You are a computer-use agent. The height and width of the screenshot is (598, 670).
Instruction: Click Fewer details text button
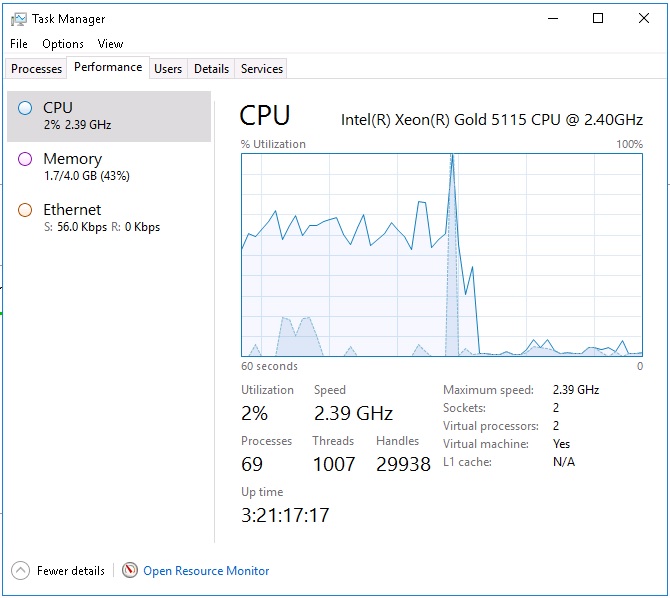coord(71,571)
